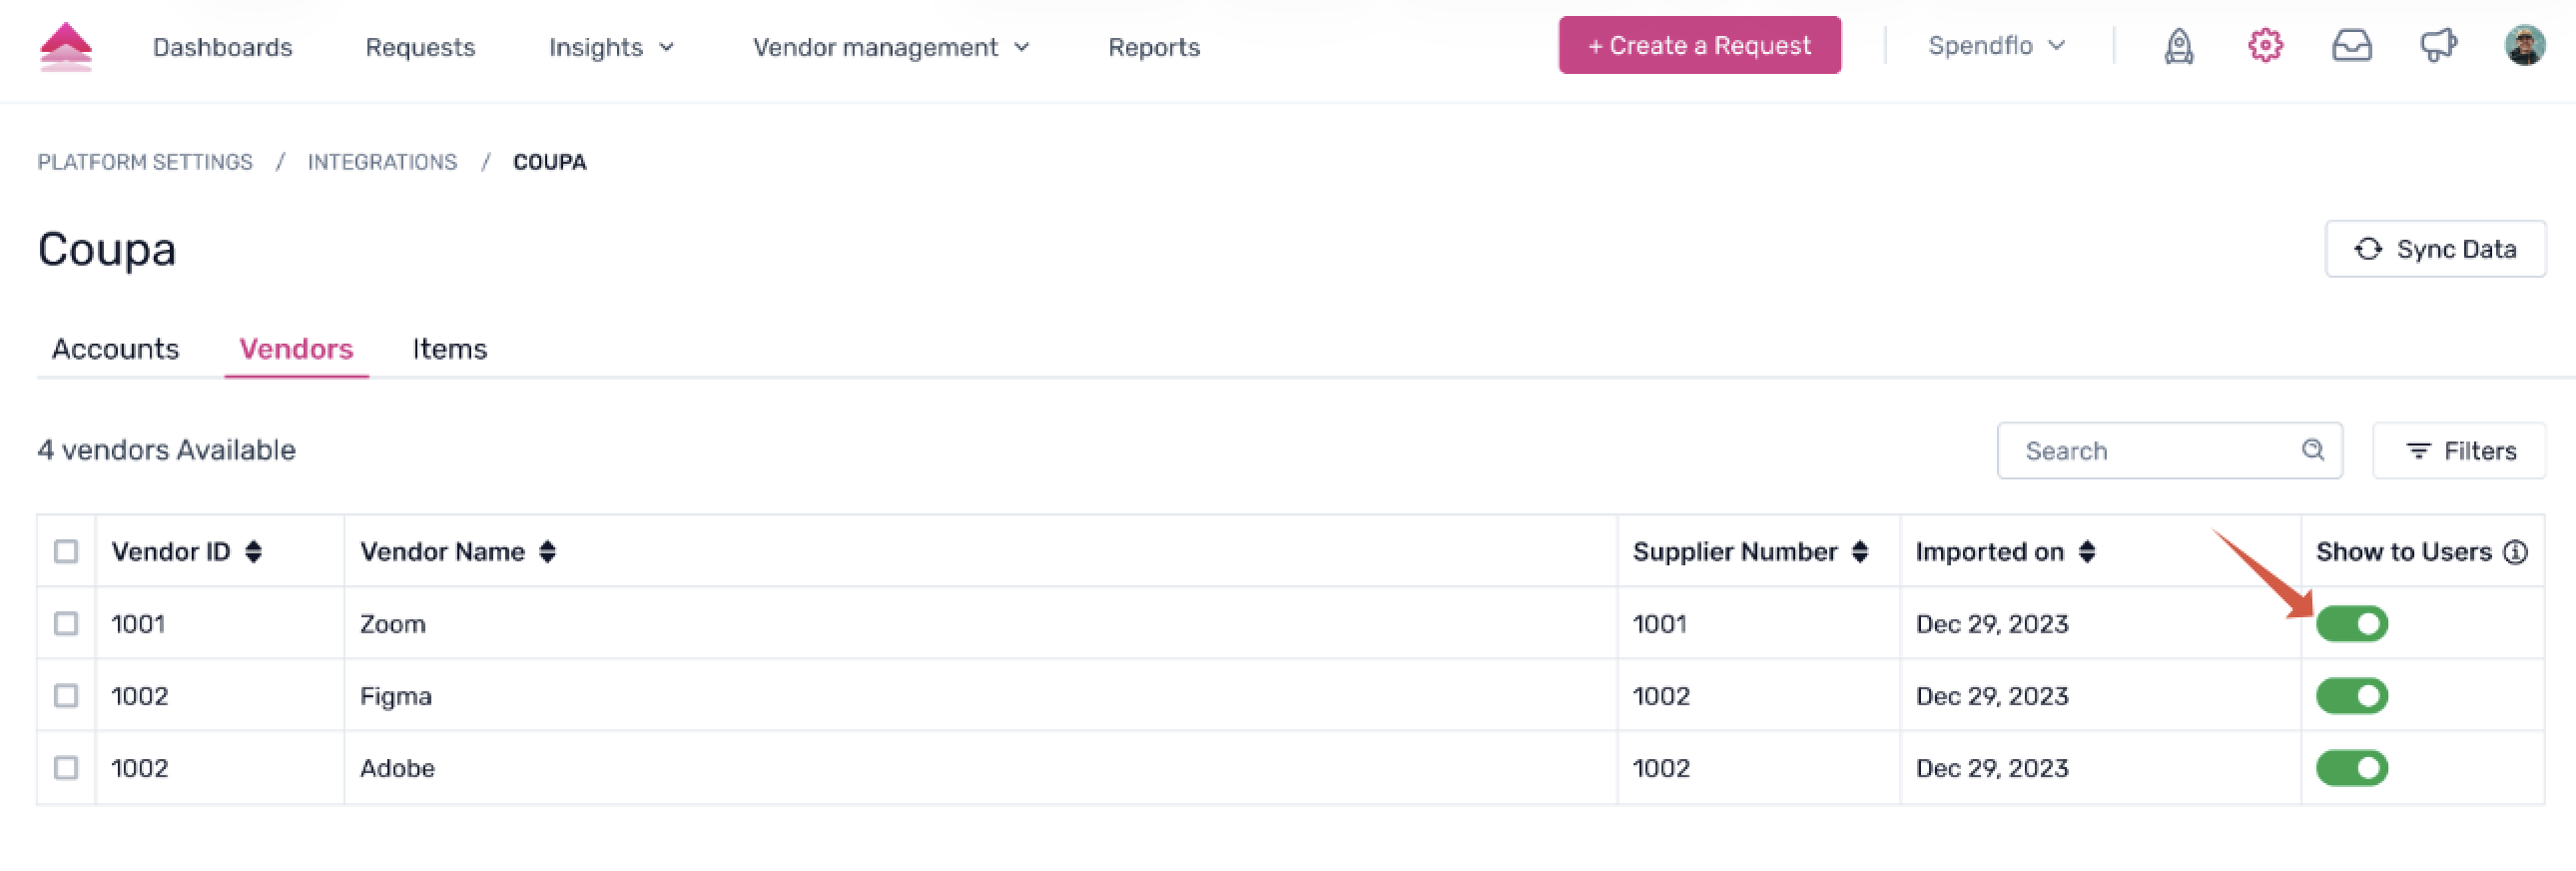Switch to the Accounts tab
This screenshot has height=871, width=2576.
tap(115, 349)
